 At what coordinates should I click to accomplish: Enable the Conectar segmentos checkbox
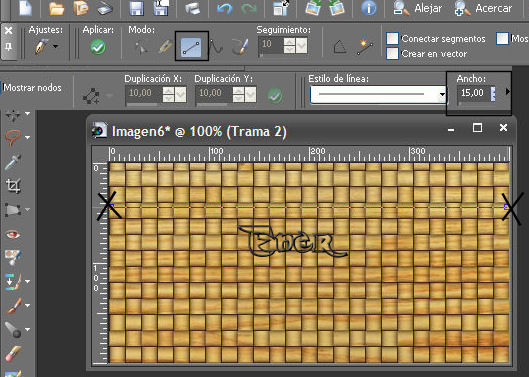392,38
